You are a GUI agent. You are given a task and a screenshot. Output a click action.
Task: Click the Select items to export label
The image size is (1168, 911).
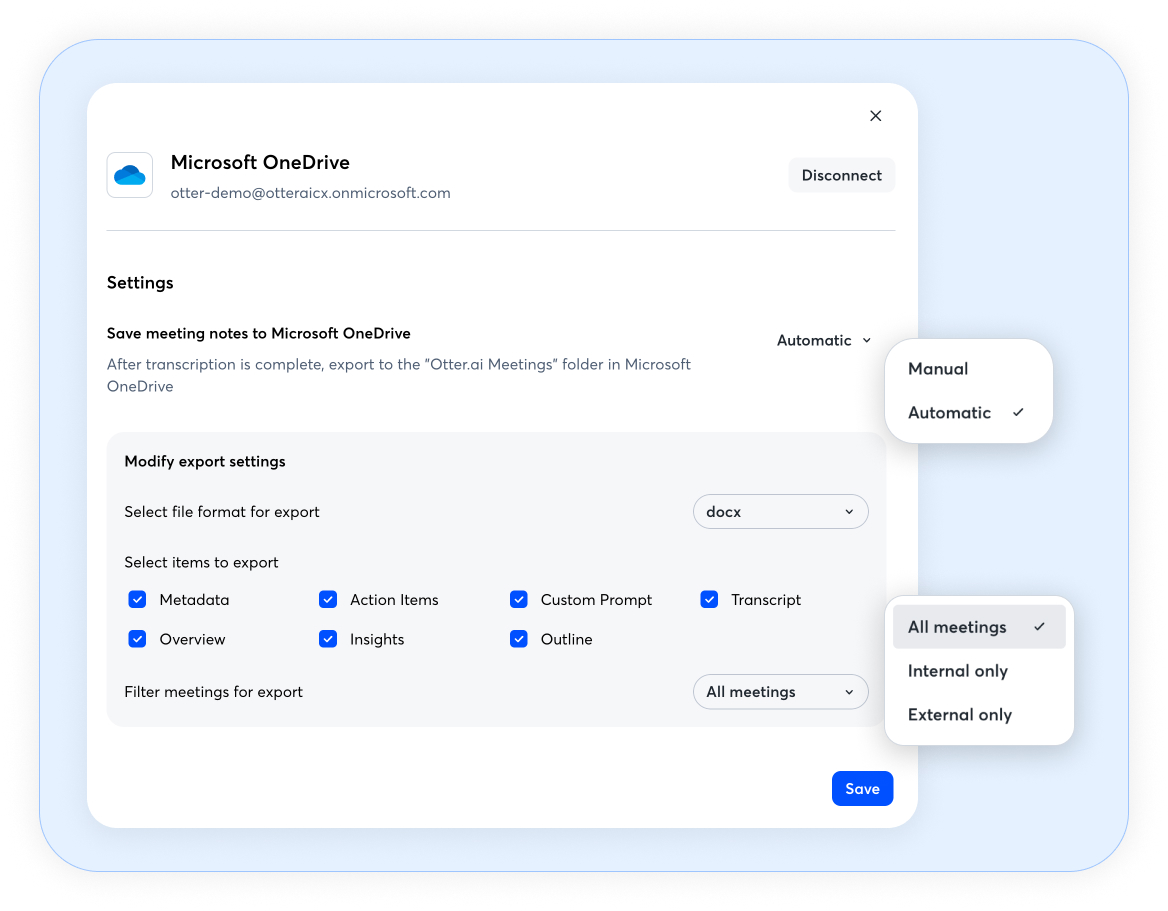201,562
